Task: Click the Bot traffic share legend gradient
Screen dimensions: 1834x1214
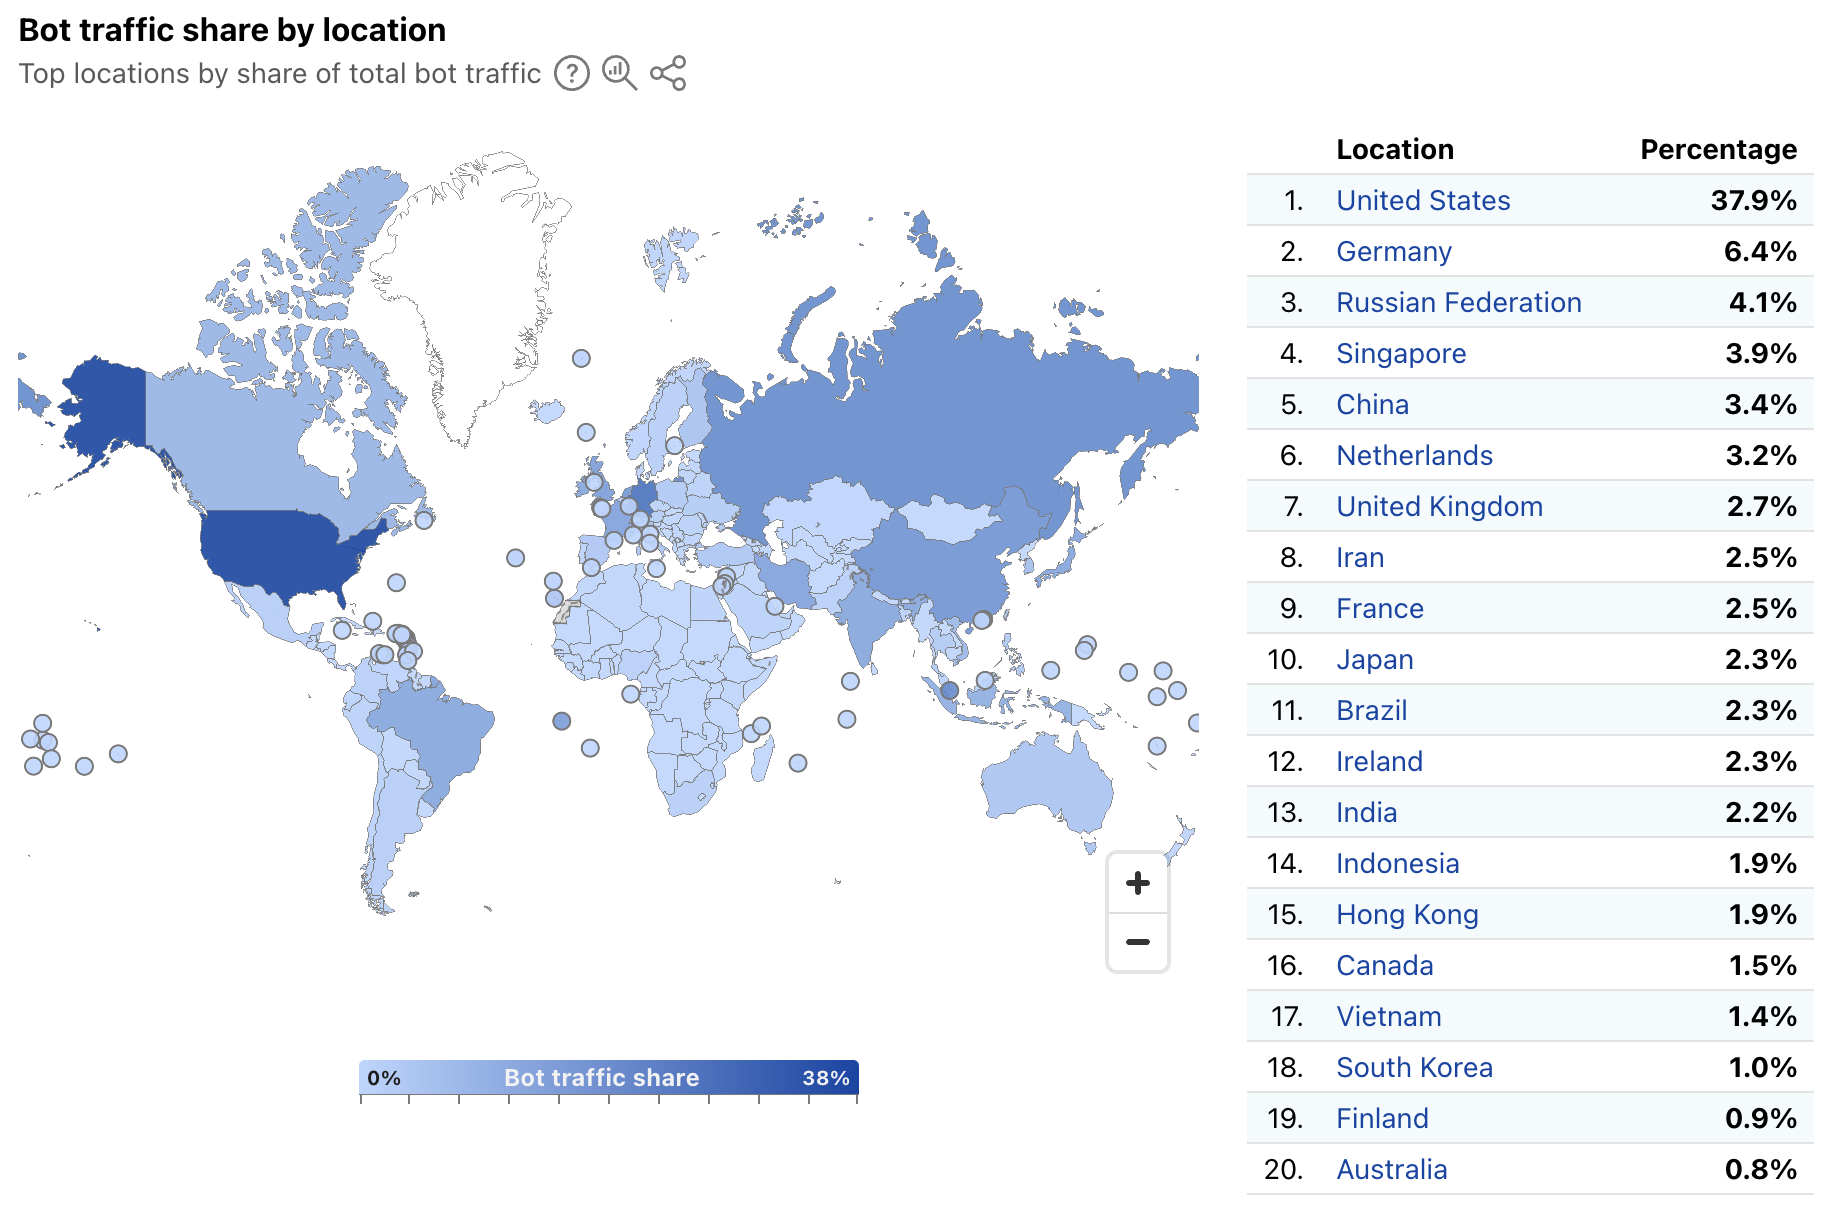Action: (608, 1078)
